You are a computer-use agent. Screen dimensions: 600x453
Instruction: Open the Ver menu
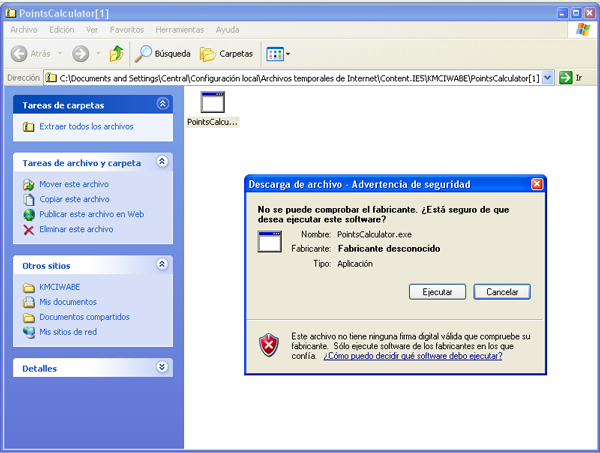pyautogui.click(x=92, y=30)
